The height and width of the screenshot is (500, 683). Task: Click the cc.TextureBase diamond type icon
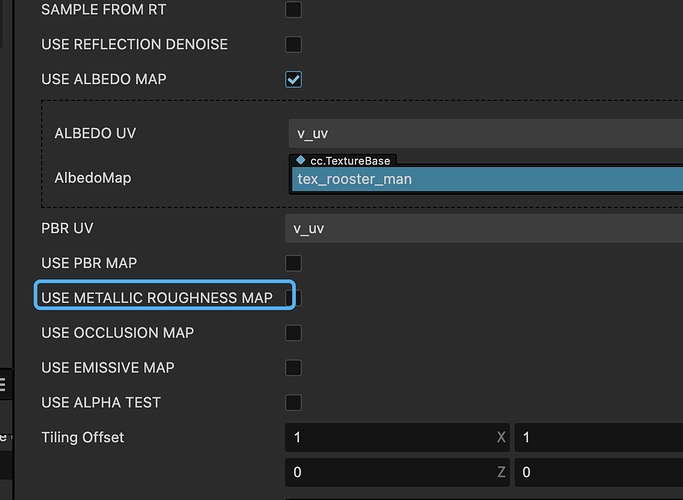[300, 160]
